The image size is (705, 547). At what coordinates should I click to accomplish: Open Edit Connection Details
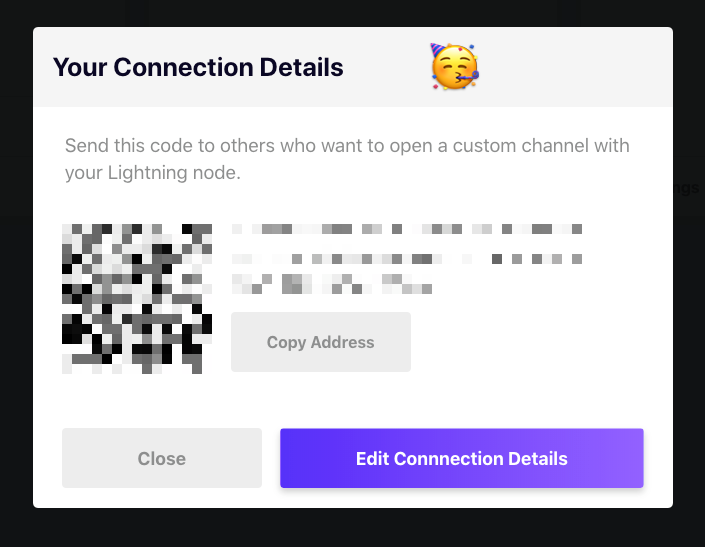pyautogui.click(x=462, y=458)
